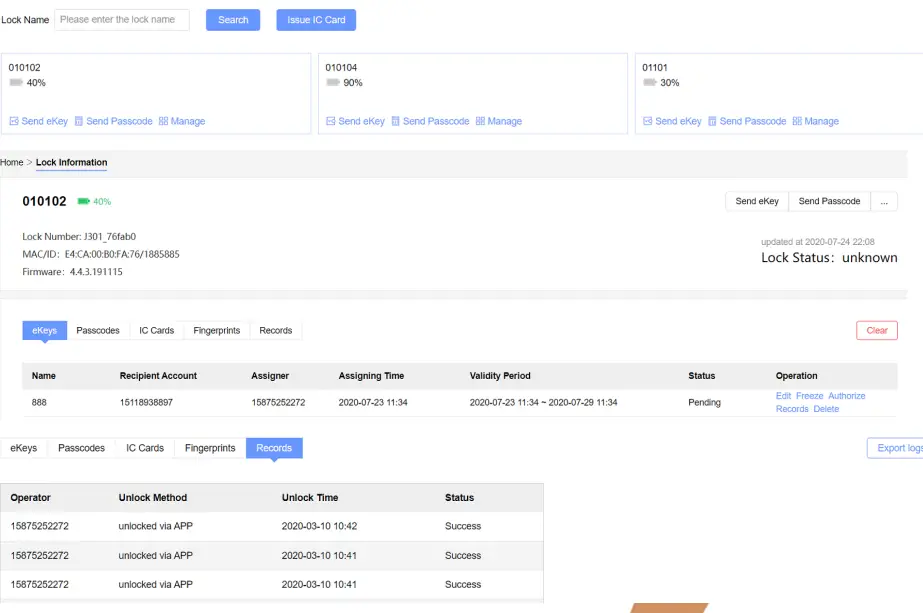Viewport: 923px width, 613px height.
Task: Open IC Cards tab in upper tab bar
Action: coord(156,330)
